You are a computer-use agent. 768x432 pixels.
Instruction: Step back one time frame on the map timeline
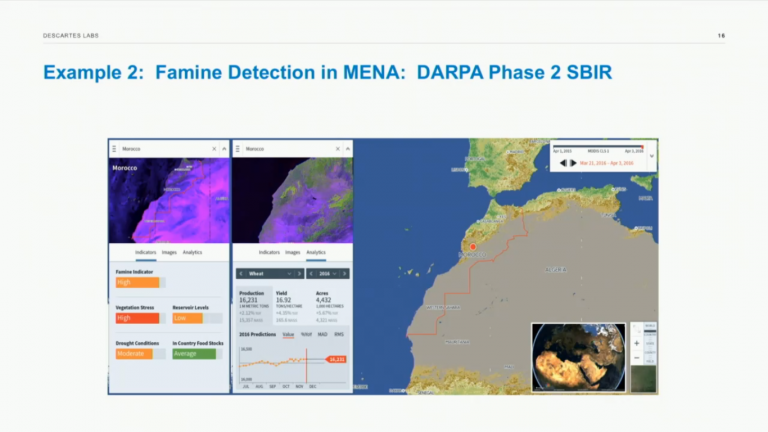(563, 163)
